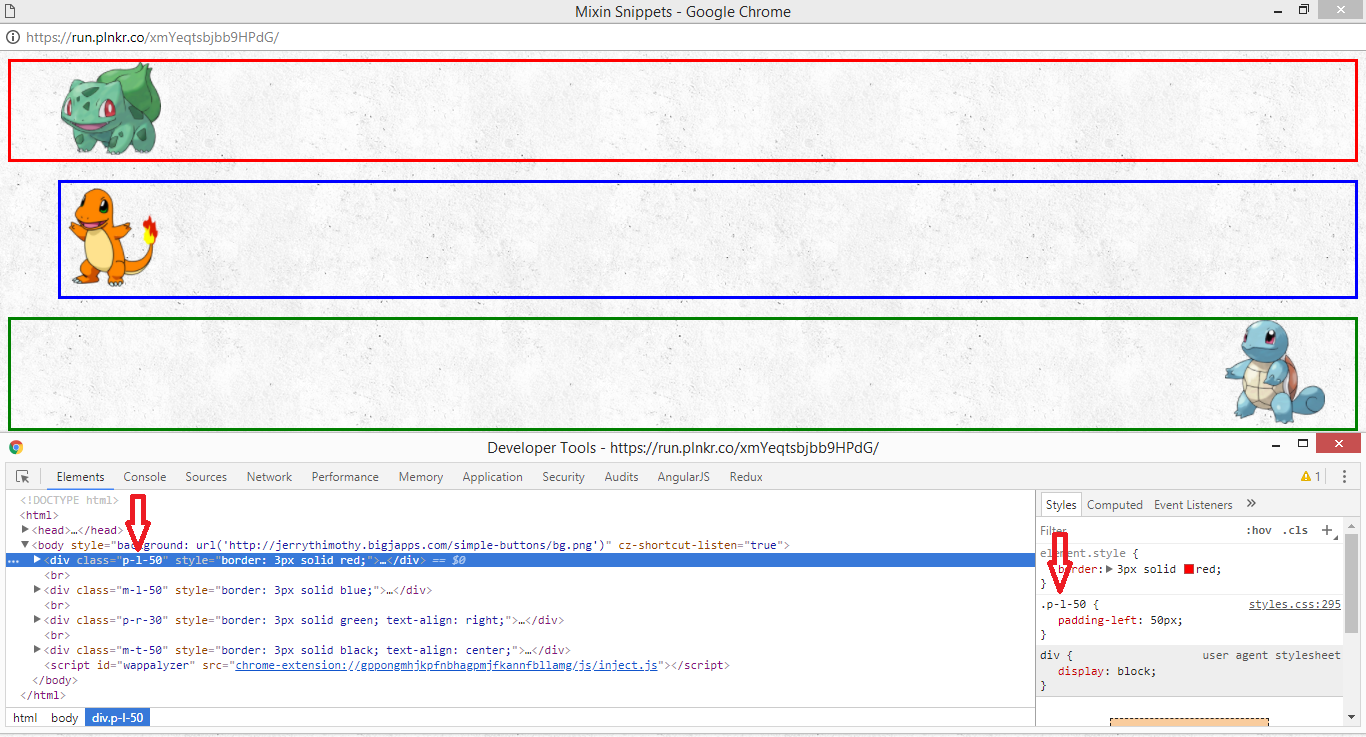Click display: block declaration
Image resolution: width=1366 pixels, height=737 pixels.
[1106, 671]
